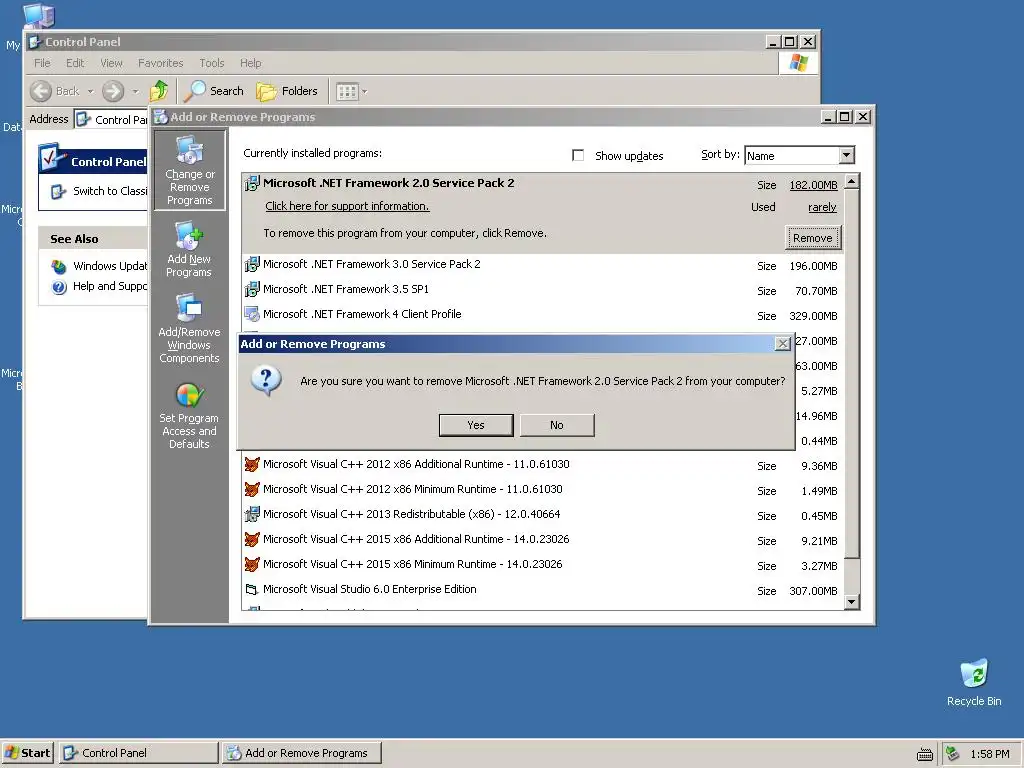
Task: Click the Up folder toolbar icon
Action: coord(159,91)
